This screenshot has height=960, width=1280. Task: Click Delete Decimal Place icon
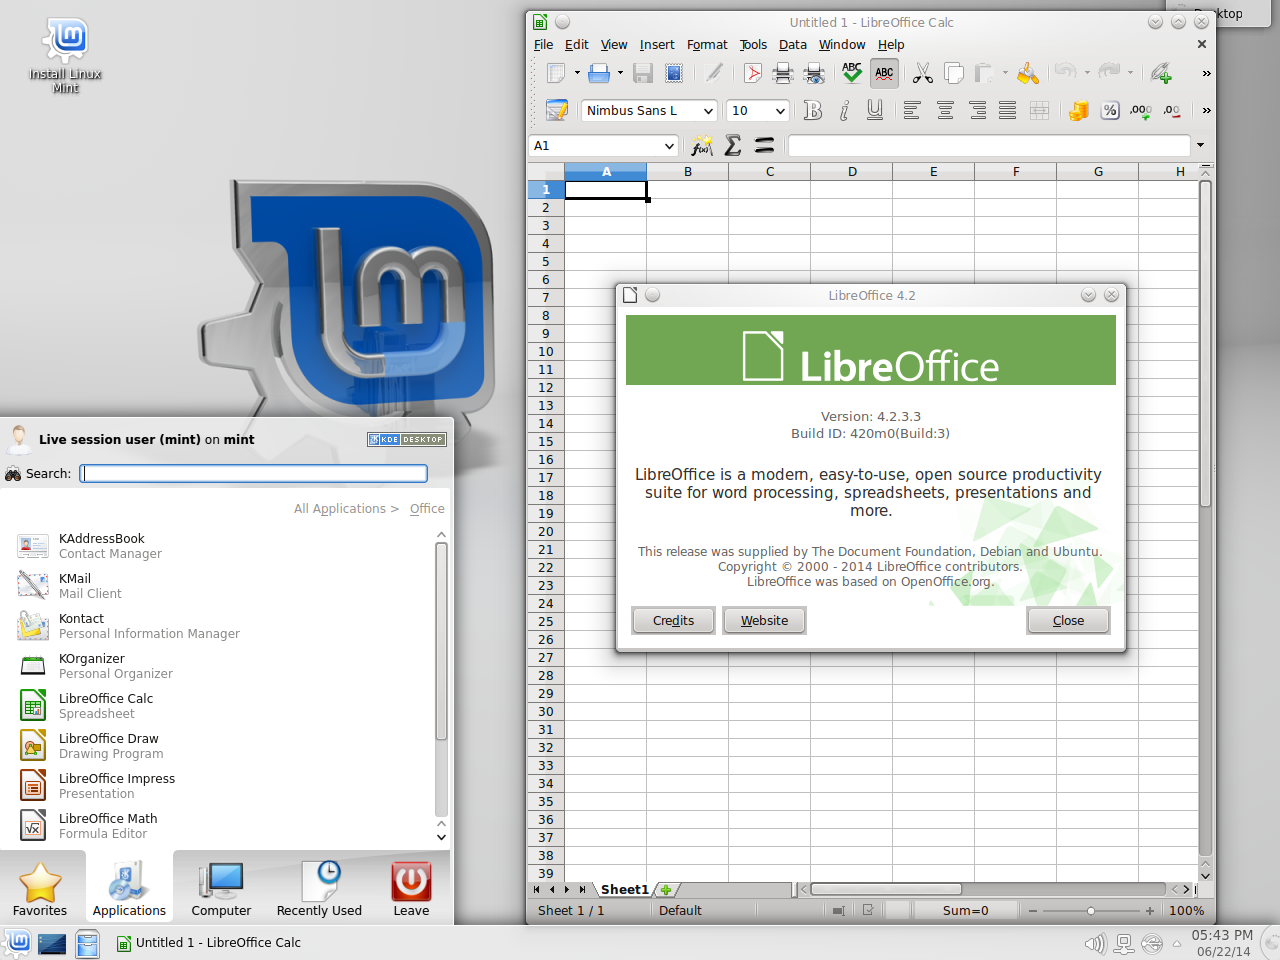coord(1172,111)
